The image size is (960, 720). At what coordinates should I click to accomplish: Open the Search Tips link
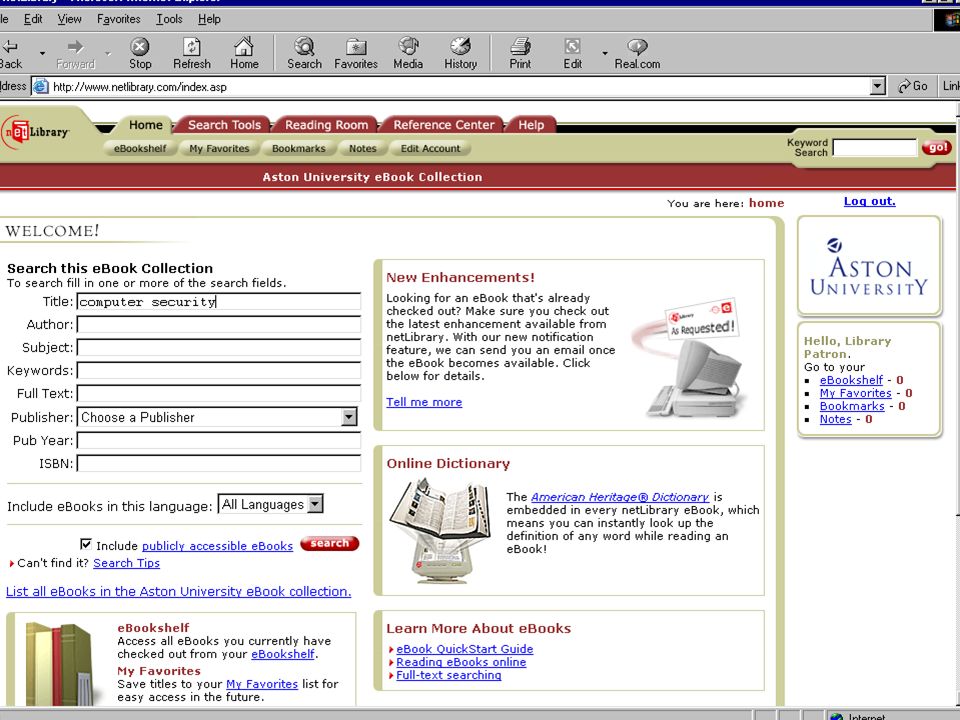tap(126, 563)
